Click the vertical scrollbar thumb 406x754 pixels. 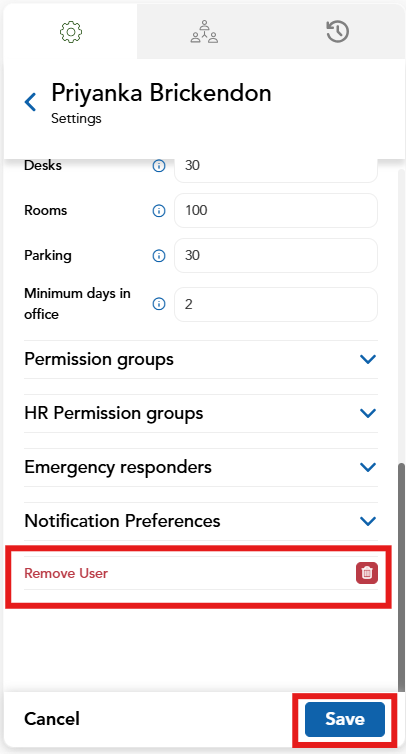[x=401, y=577]
